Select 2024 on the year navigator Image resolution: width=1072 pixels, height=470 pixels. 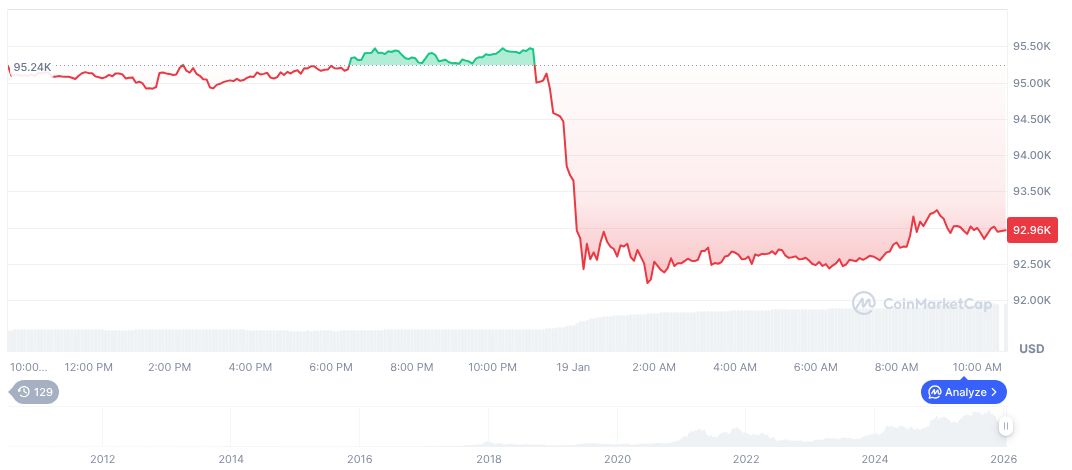[875, 459]
